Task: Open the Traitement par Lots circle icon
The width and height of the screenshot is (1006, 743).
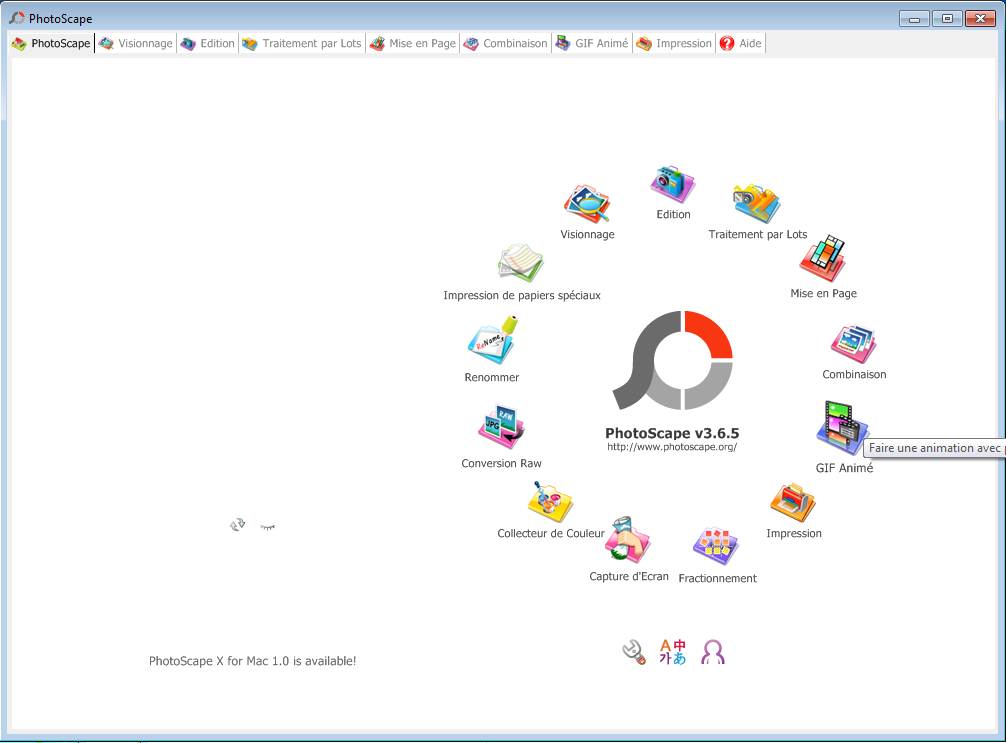Action: [756, 203]
